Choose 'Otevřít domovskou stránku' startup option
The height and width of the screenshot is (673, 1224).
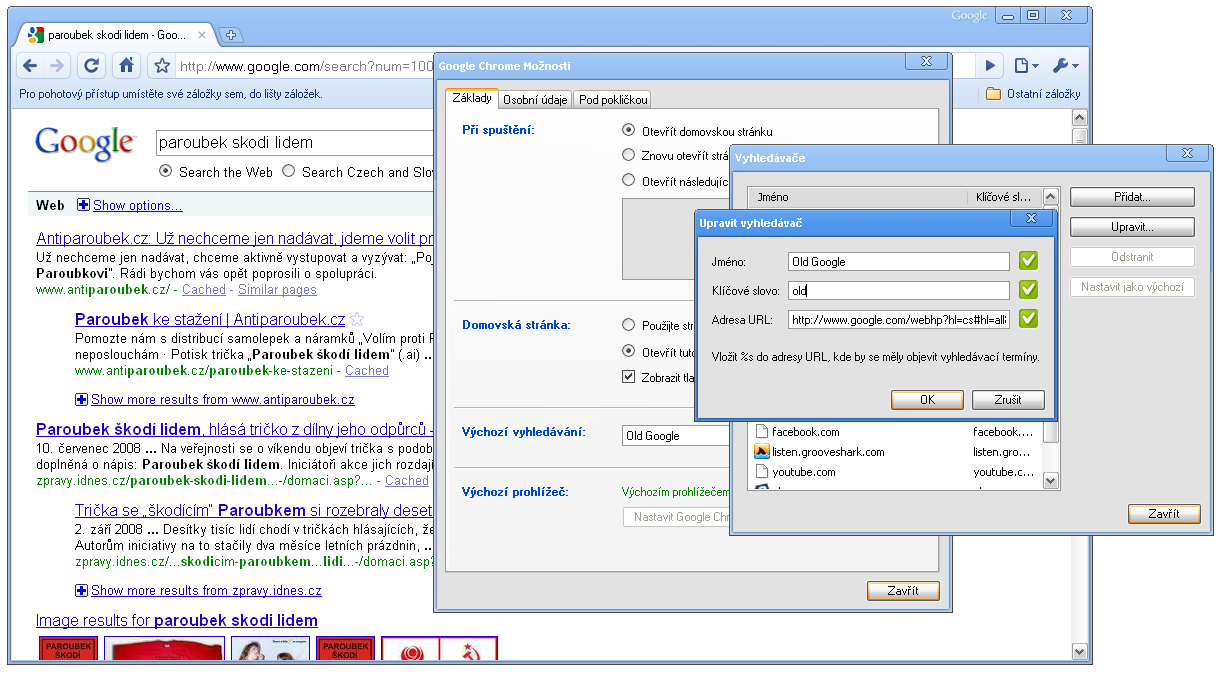tap(628, 130)
